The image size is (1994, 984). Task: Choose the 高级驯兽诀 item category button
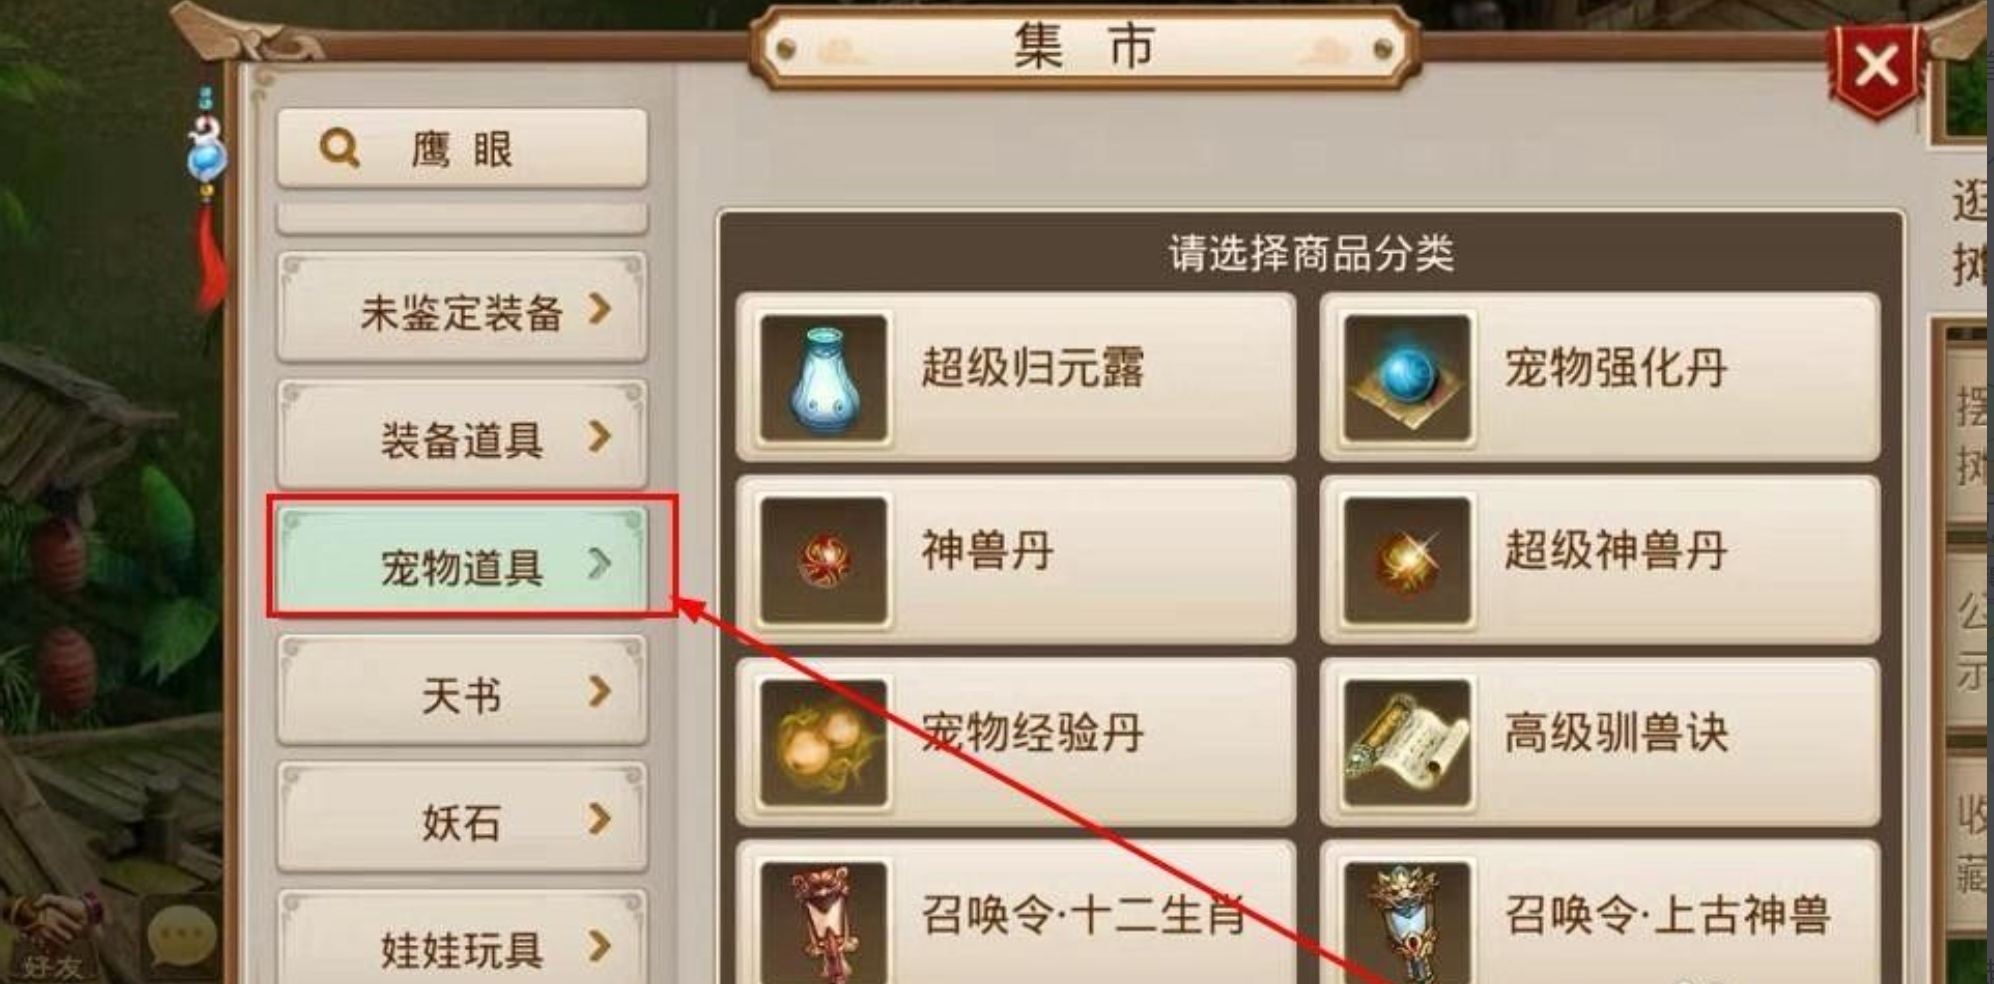click(x=1600, y=742)
